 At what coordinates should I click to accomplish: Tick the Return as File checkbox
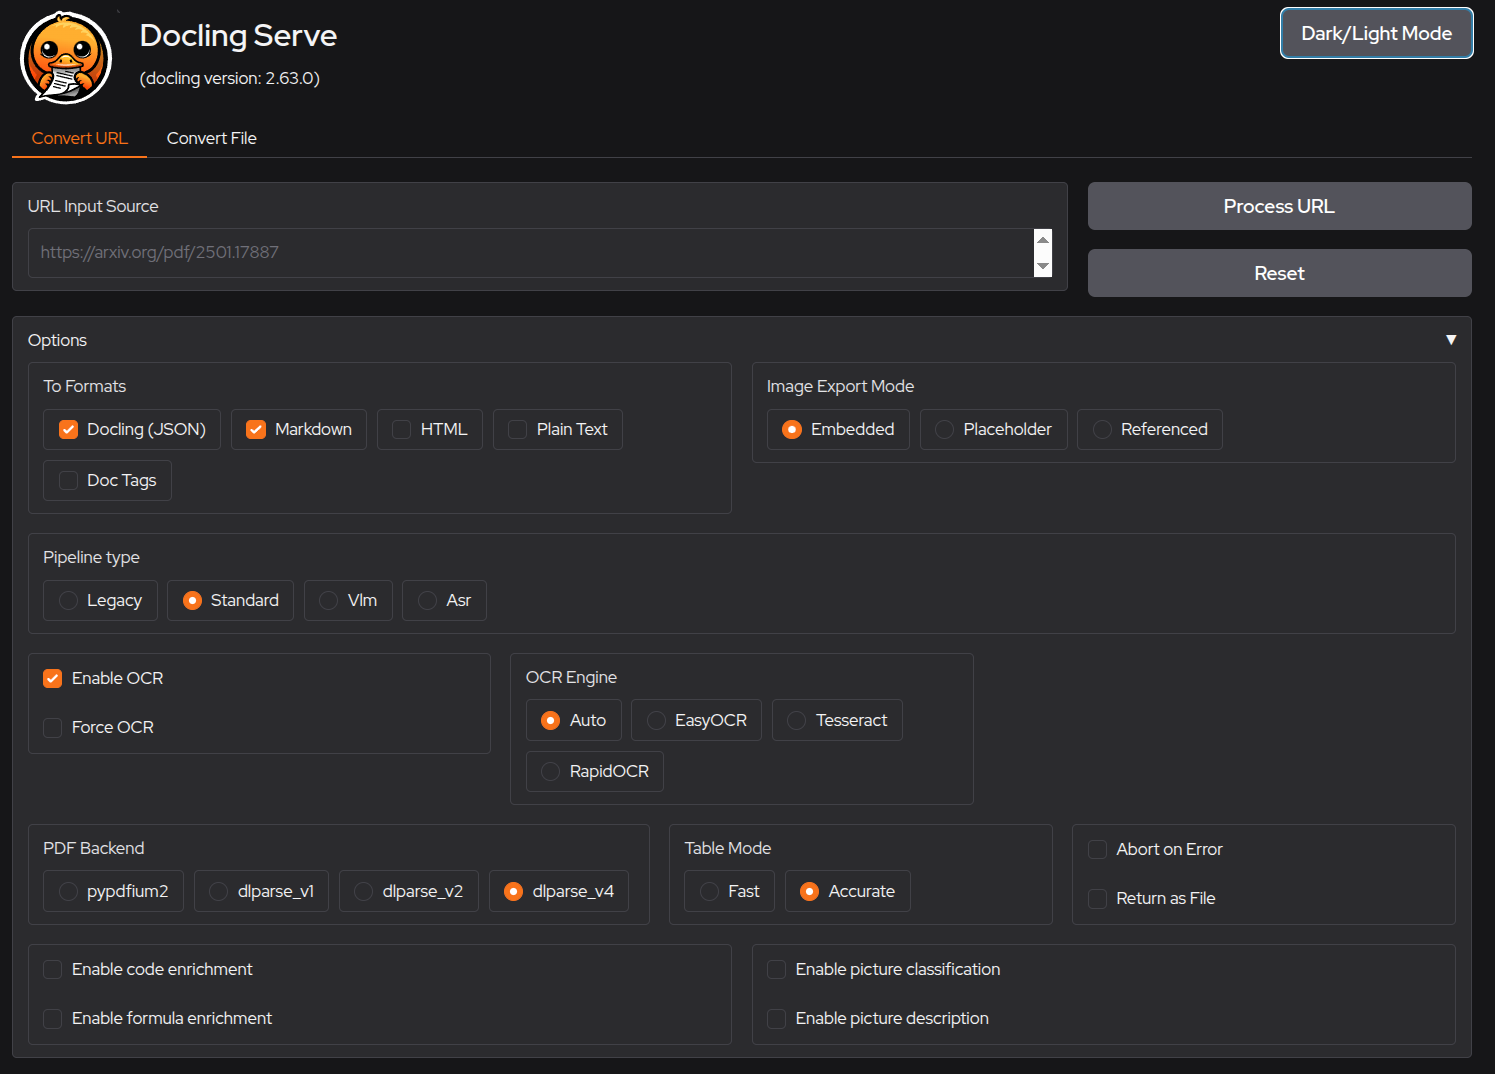point(1097,898)
